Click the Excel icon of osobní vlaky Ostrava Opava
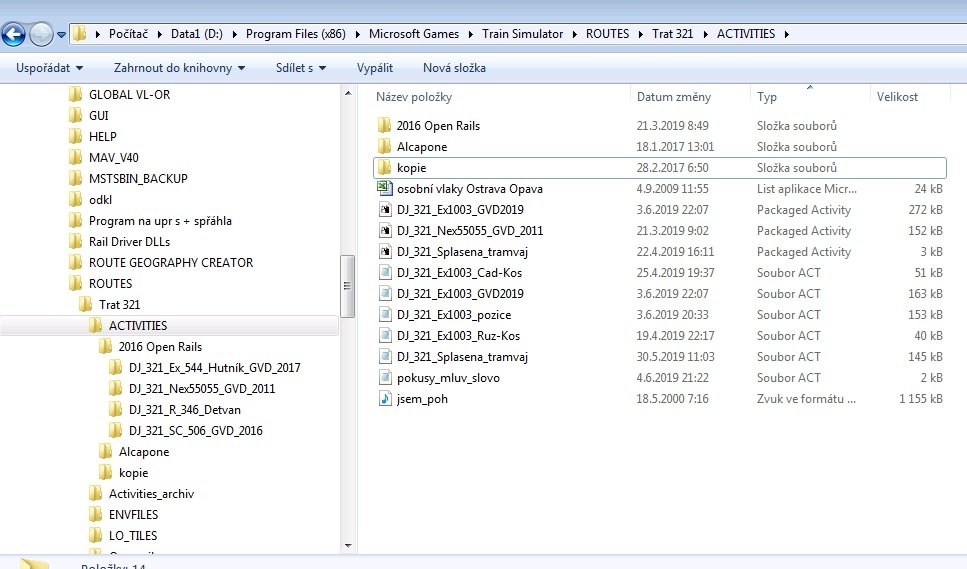 point(384,189)
